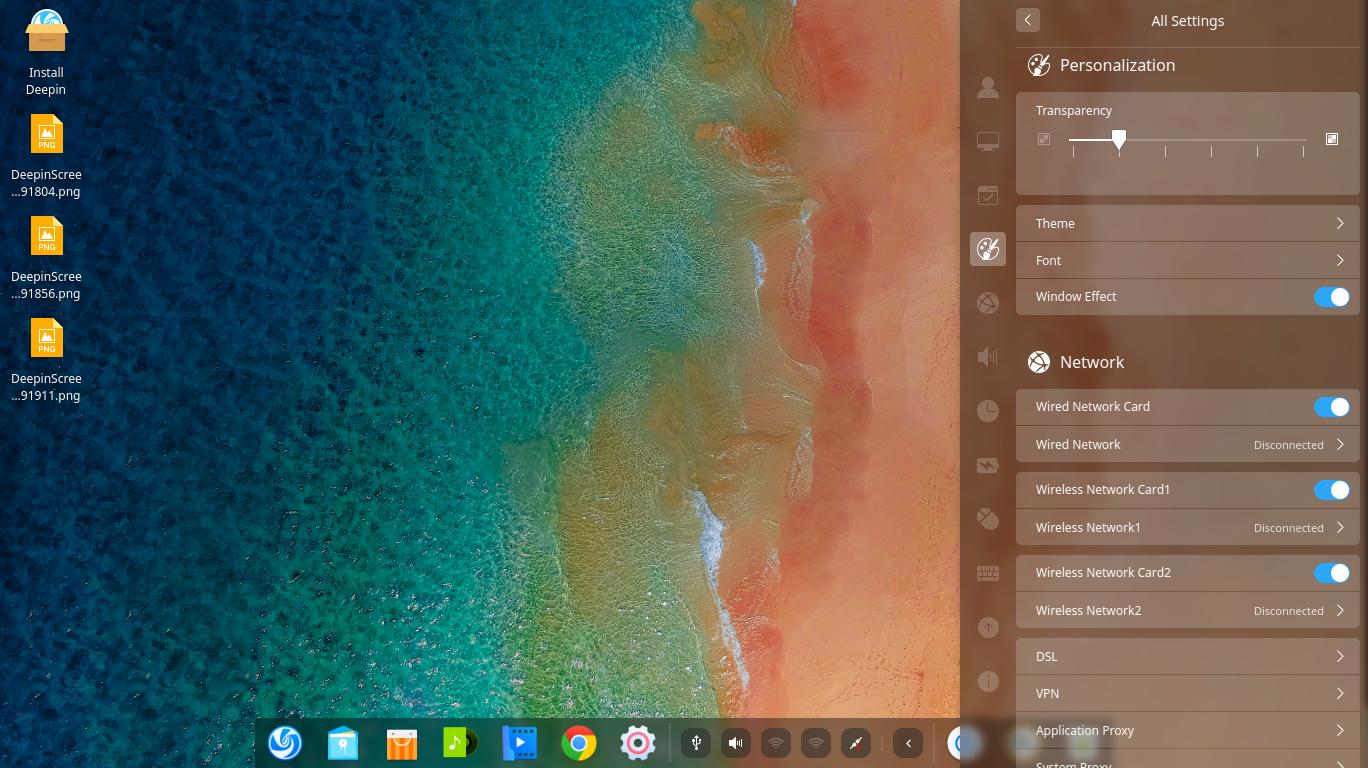This screenshot has height=768, width=1368.
Task: Turn off Wired Network Card
Action: tap(1331, 407)
